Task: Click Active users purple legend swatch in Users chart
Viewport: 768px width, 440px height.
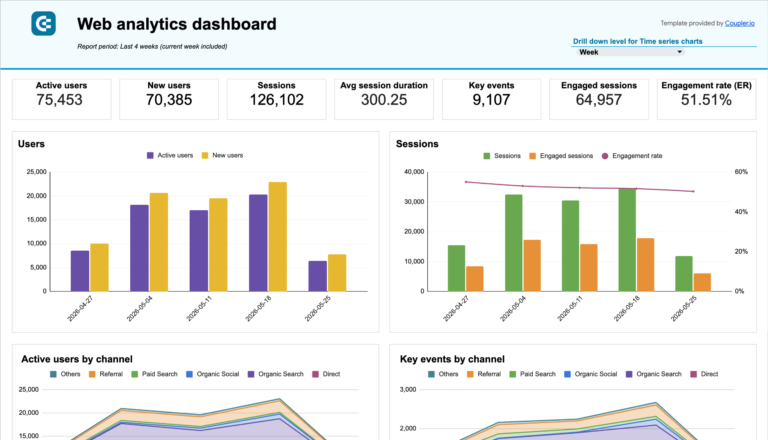Action: coord(150,155)
